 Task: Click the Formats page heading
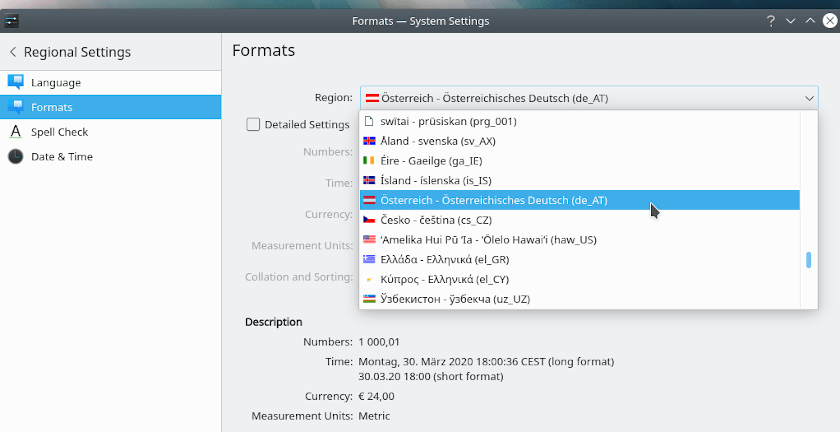pyautogui.click(x=264, y=50)
